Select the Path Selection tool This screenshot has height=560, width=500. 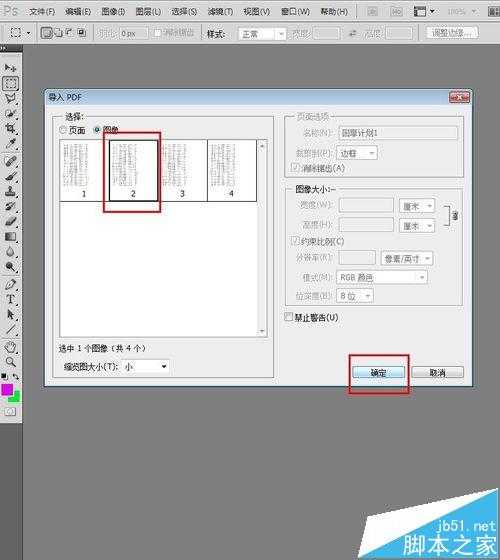pyautogui.click(x=10, y=314)
